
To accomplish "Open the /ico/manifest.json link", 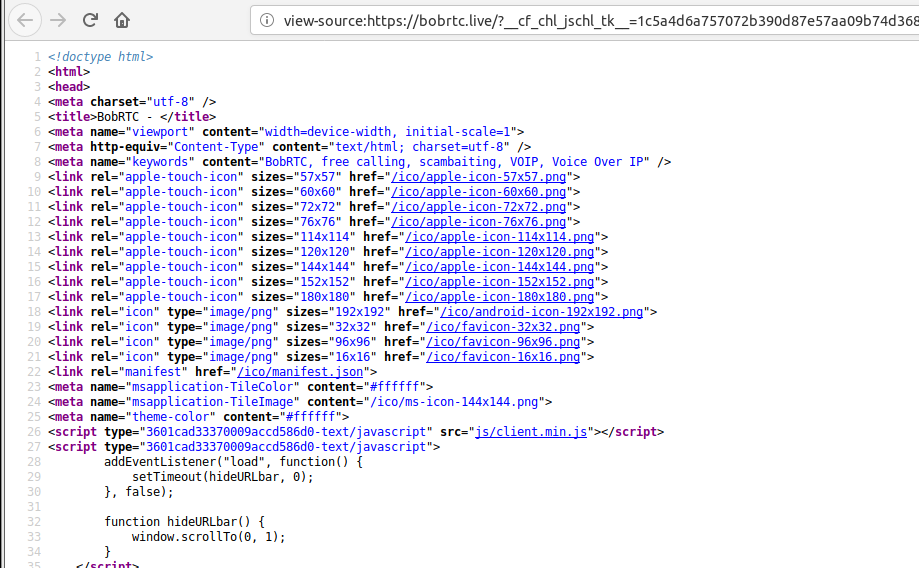I will 300,372.
